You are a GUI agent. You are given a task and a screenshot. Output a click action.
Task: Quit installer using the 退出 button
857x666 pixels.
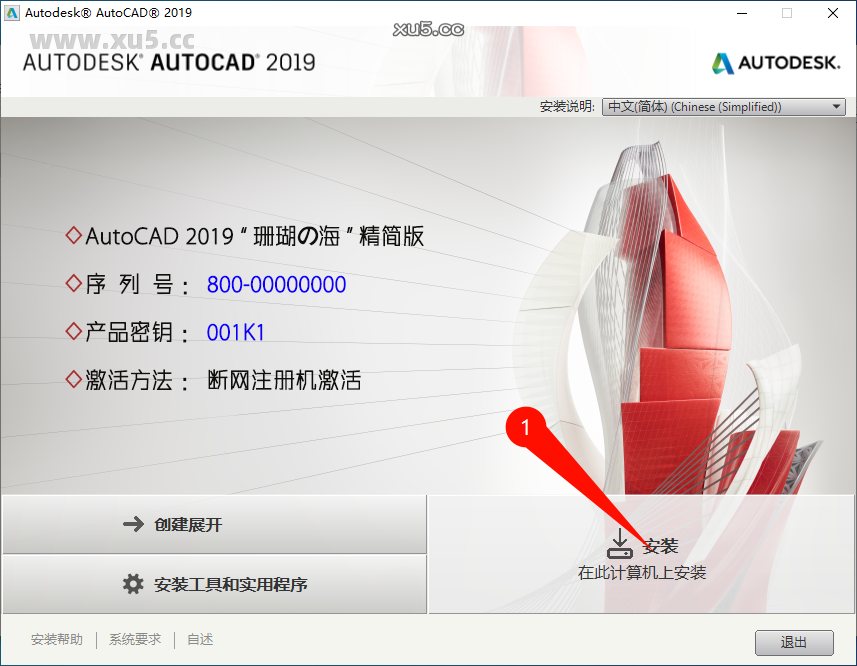[793, 642]
